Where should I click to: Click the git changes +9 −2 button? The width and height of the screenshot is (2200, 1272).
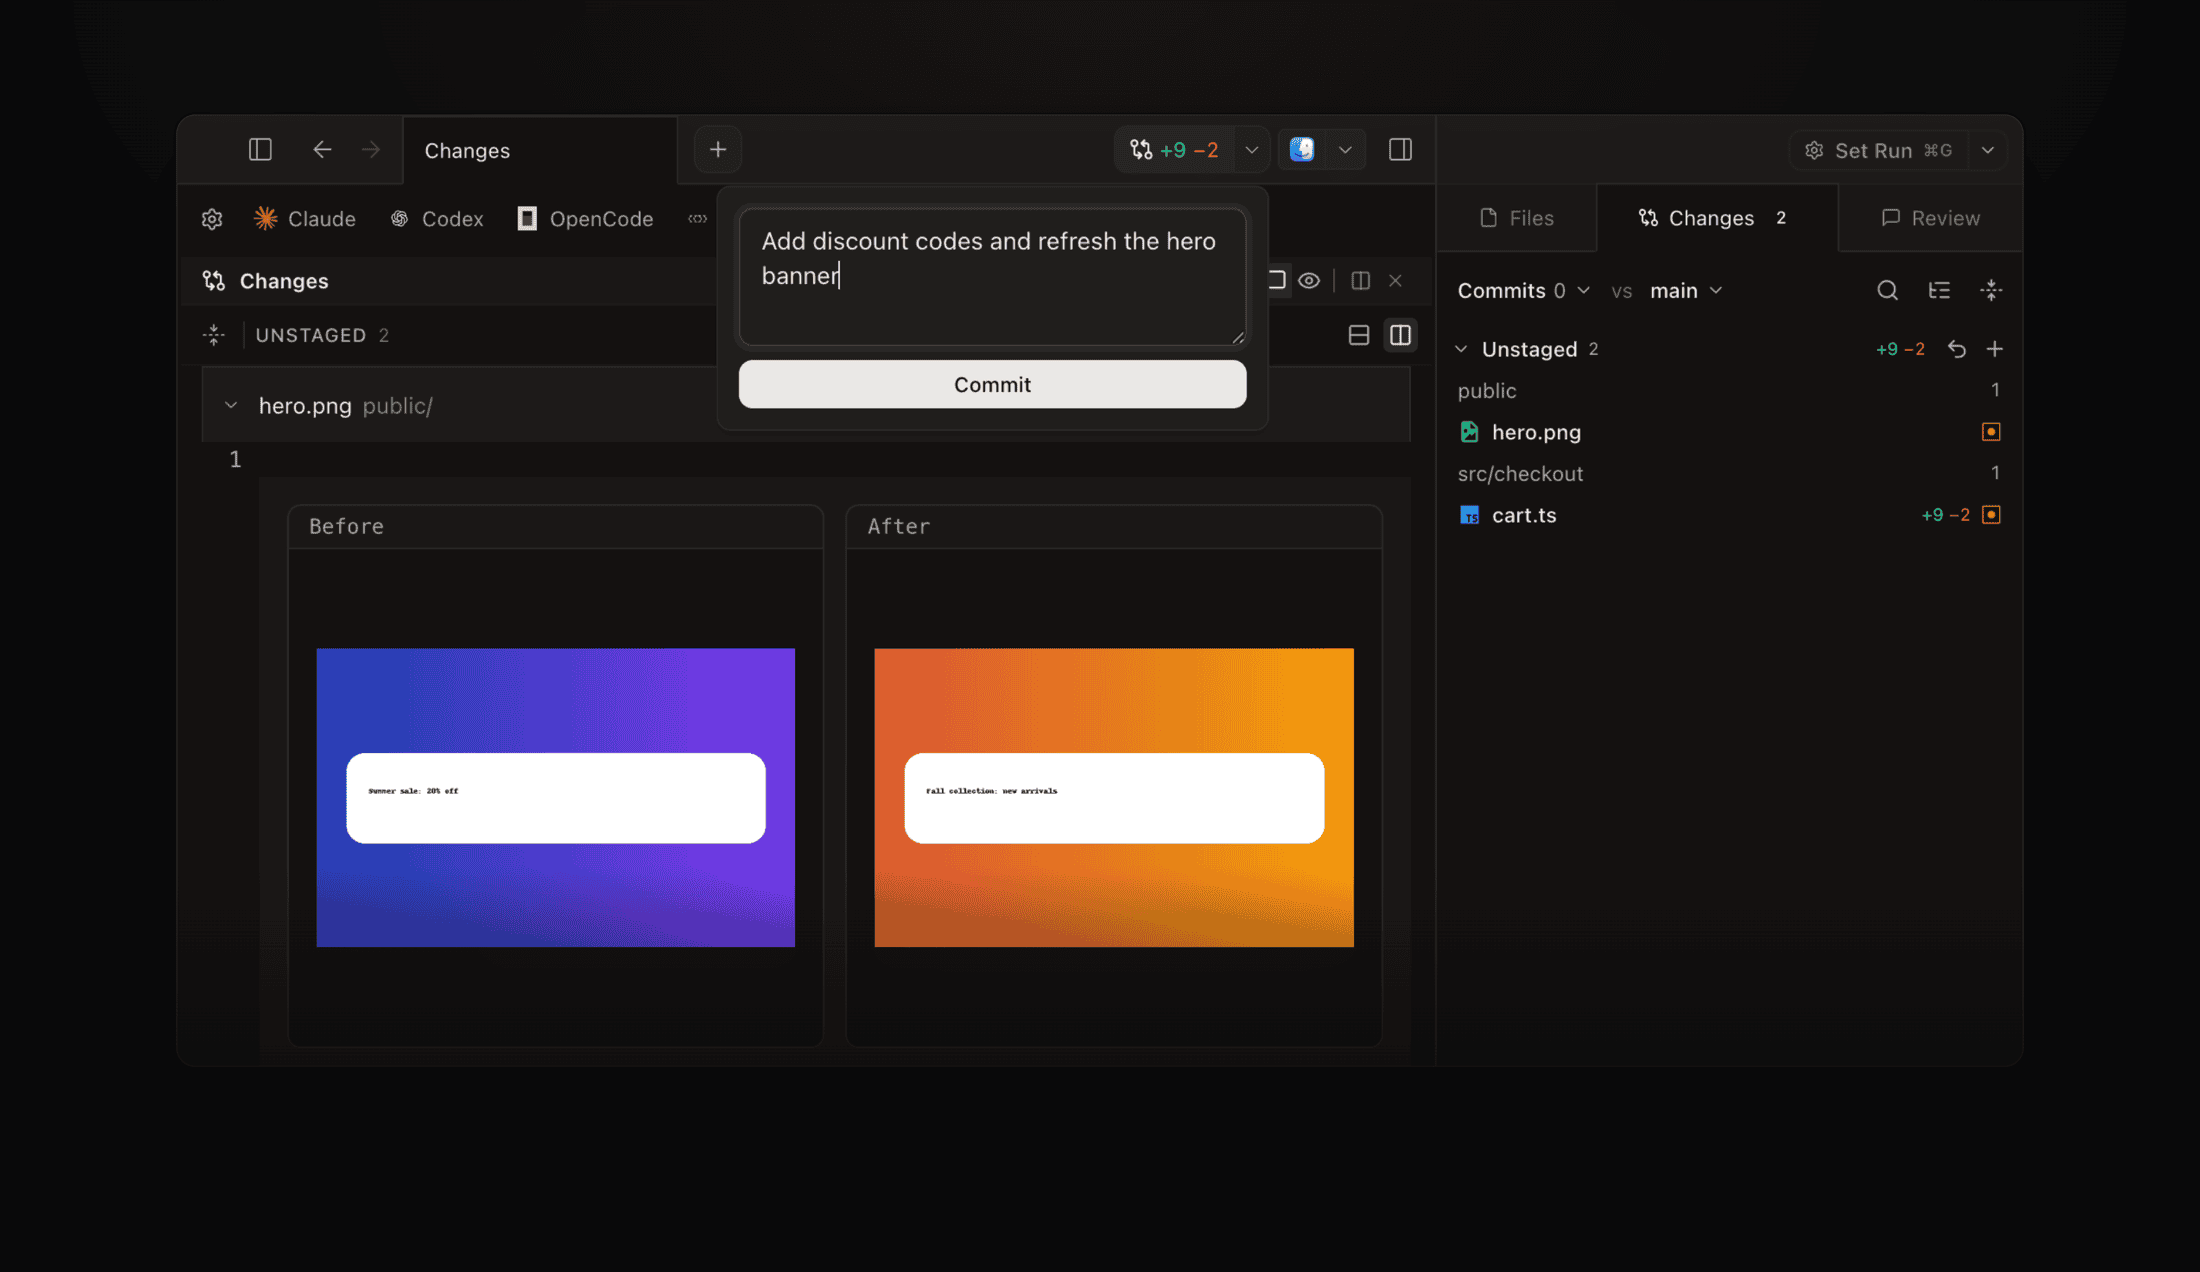coord(1175,150)
